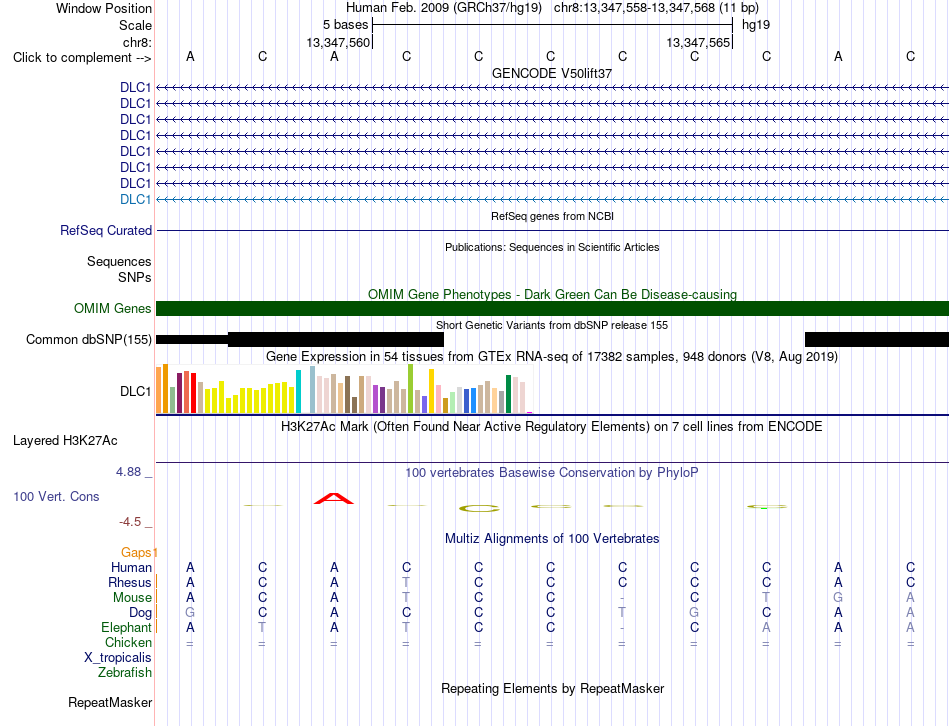The width and height of the screenshot is (950, 726).
Task: Click the 13,347,560 position marker
Action: [x=338, y=42]
